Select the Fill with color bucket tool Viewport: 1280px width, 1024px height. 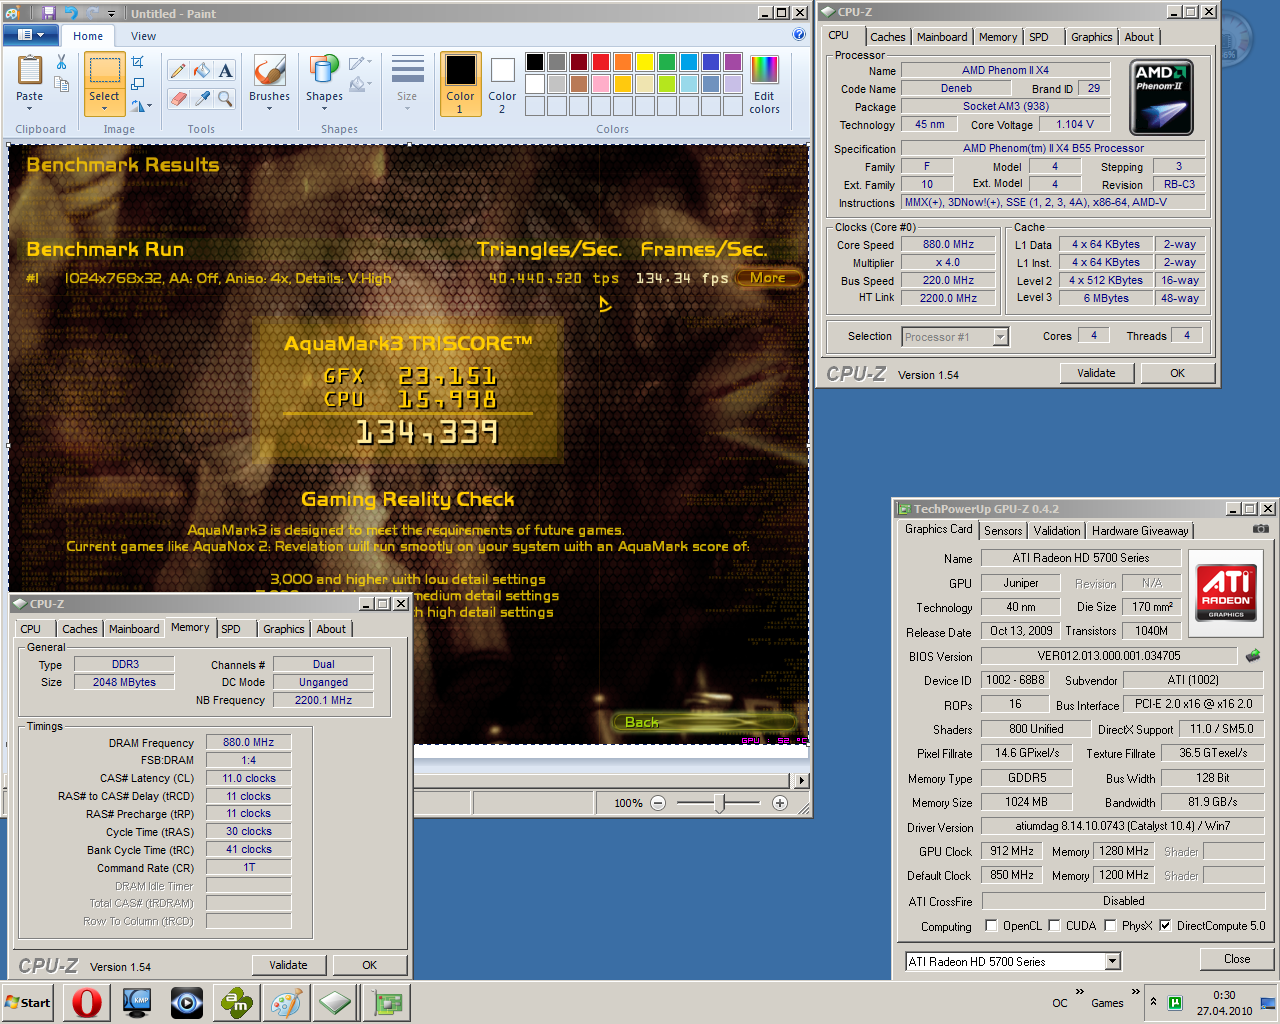[x=202, y=70]
